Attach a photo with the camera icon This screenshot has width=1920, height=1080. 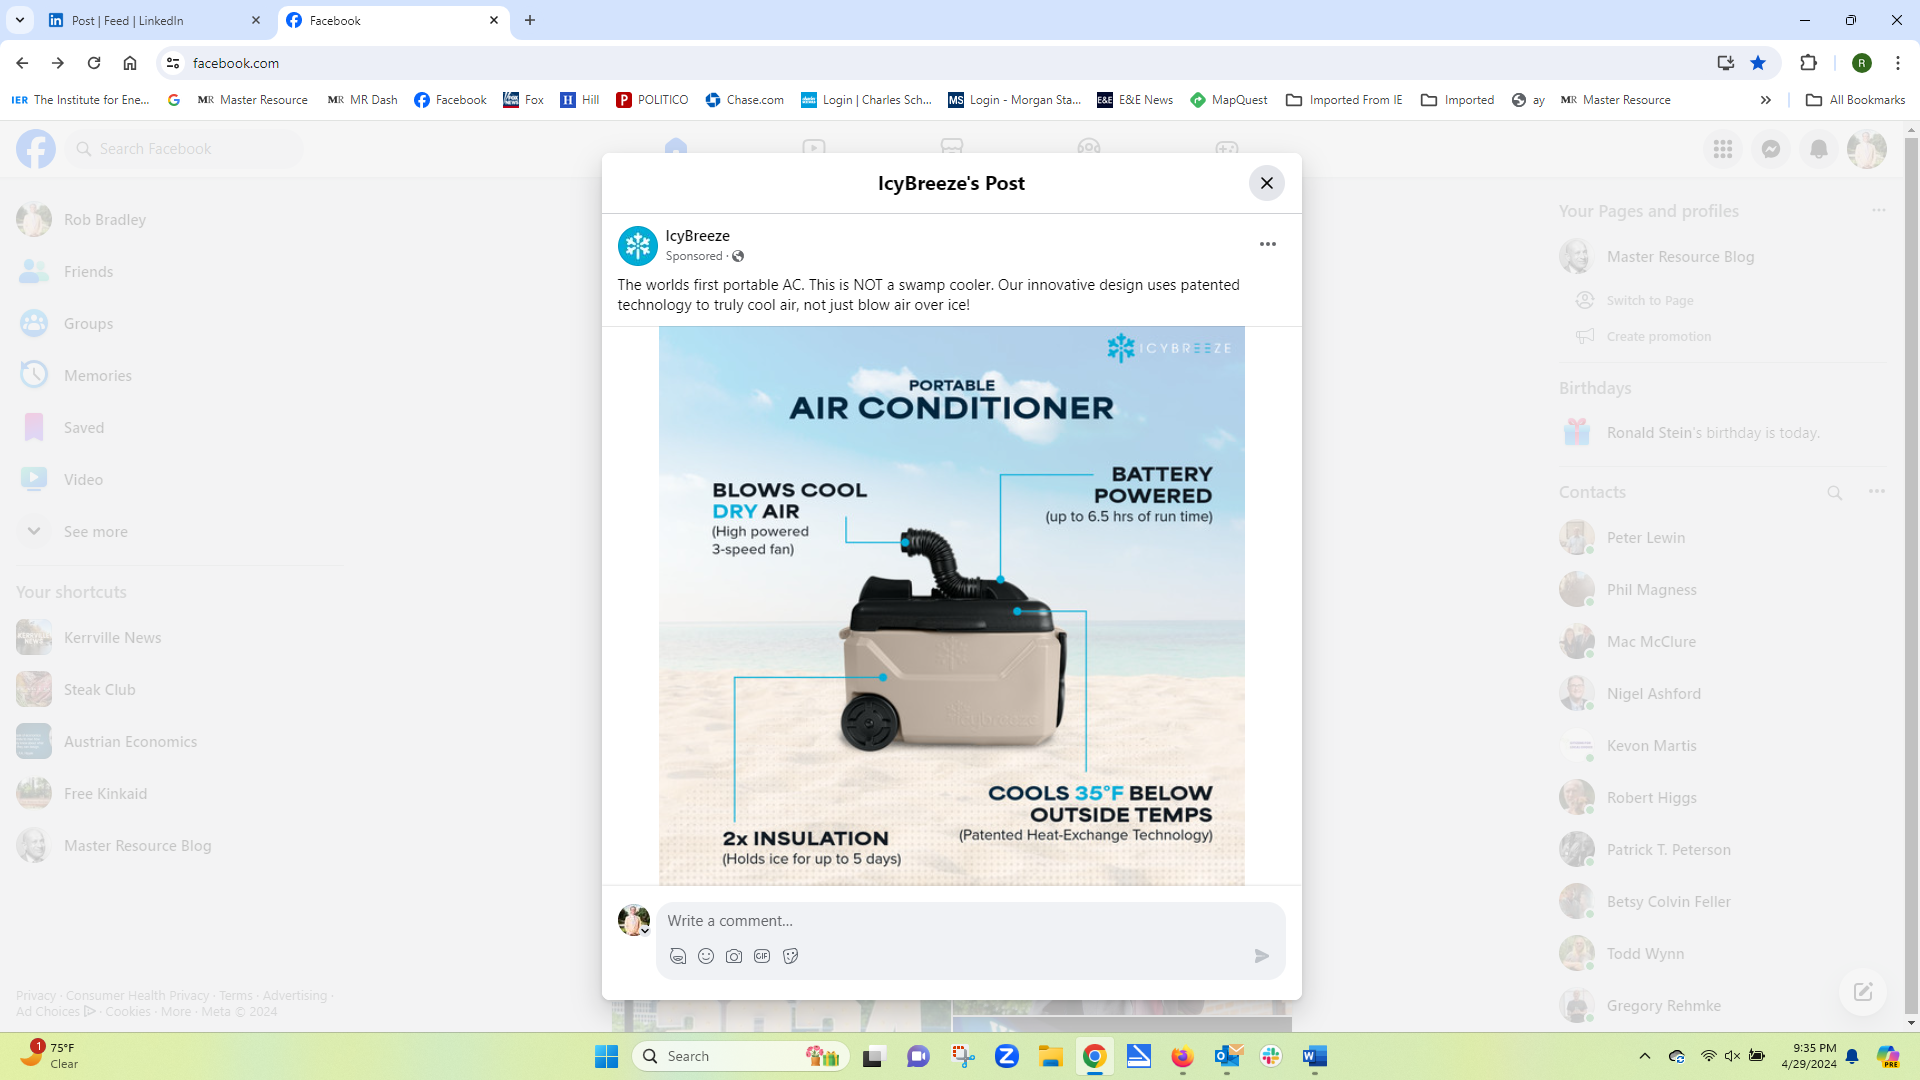click(734, 956)
